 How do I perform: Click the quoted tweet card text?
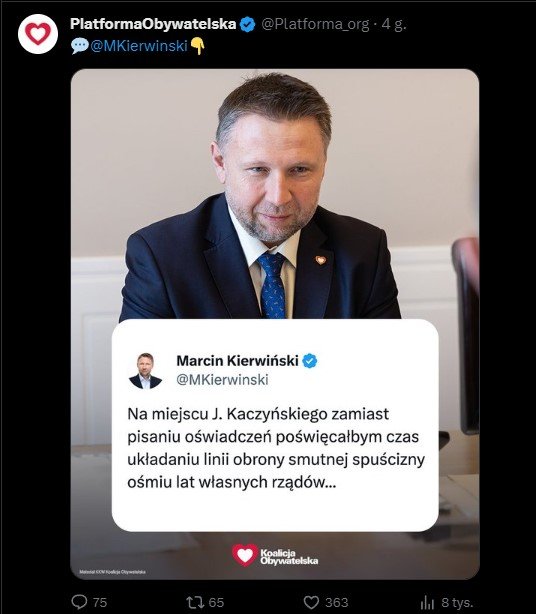click(276, 448)
